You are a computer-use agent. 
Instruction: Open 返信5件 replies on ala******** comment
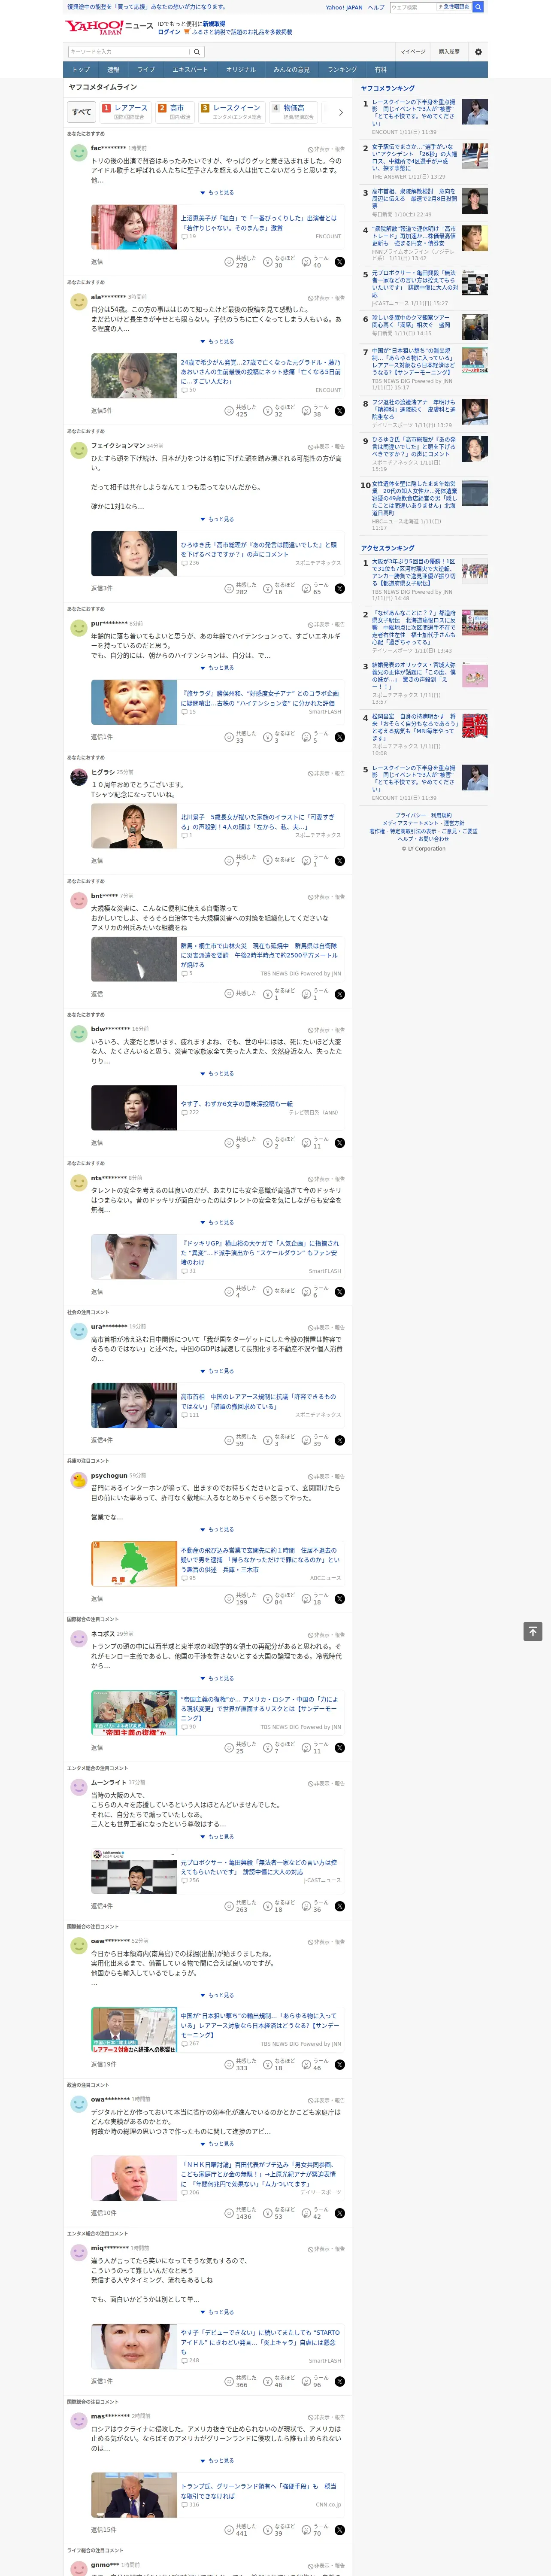[102, 411]
